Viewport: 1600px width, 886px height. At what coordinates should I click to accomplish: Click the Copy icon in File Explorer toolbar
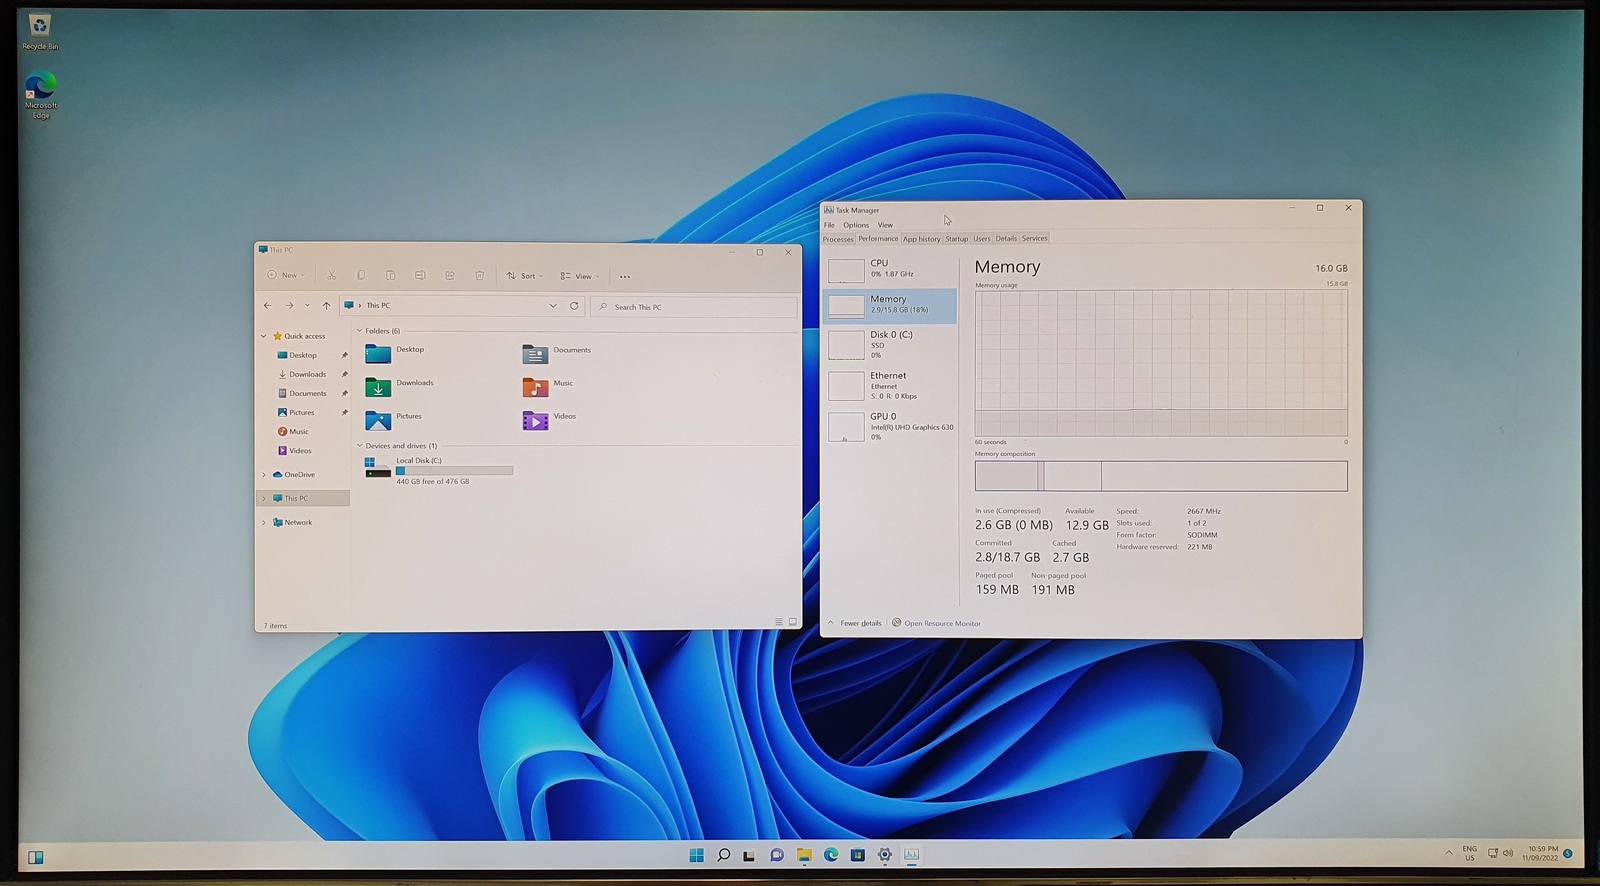[x=361, y=276]
